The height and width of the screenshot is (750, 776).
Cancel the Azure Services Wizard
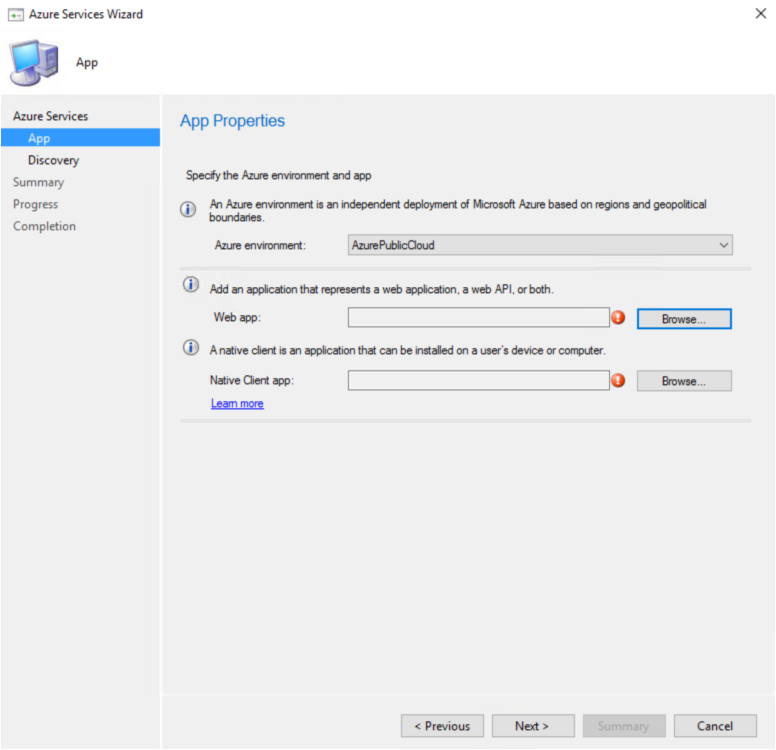tap(715, 726)
